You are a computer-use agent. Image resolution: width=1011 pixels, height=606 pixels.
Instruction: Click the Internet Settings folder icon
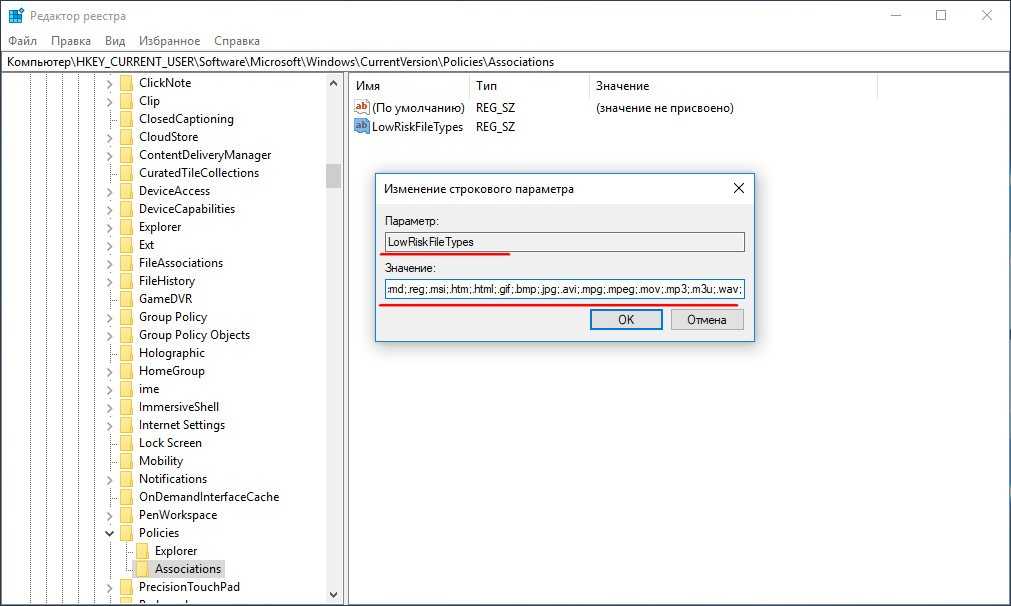126,425
